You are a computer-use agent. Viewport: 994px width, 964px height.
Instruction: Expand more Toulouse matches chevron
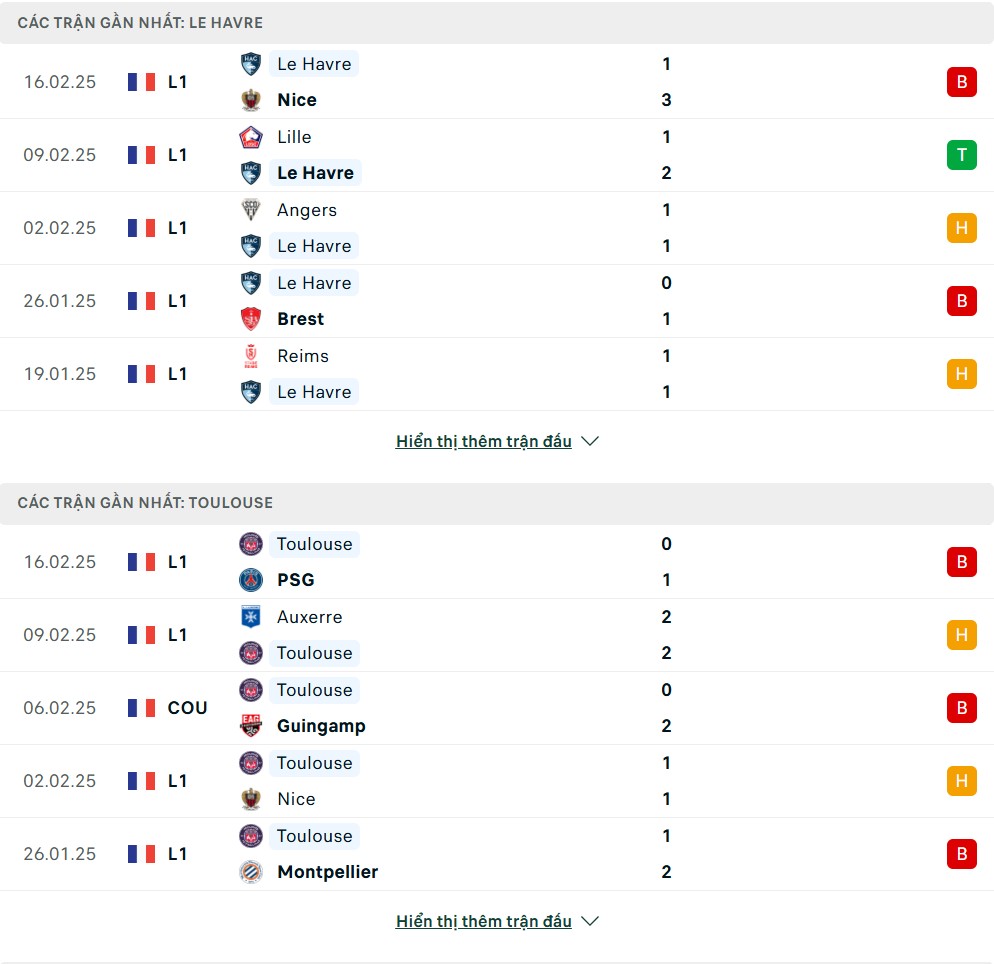(590, 921)
